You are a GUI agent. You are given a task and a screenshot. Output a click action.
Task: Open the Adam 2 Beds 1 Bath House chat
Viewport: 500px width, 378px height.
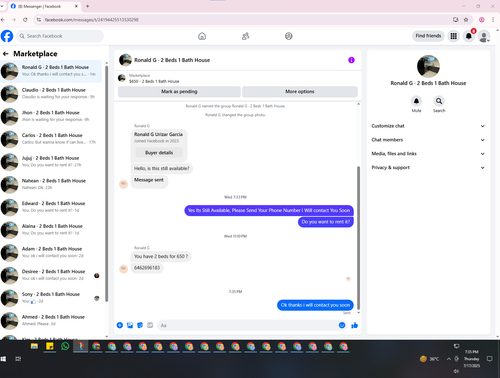(x=52, y=252)
